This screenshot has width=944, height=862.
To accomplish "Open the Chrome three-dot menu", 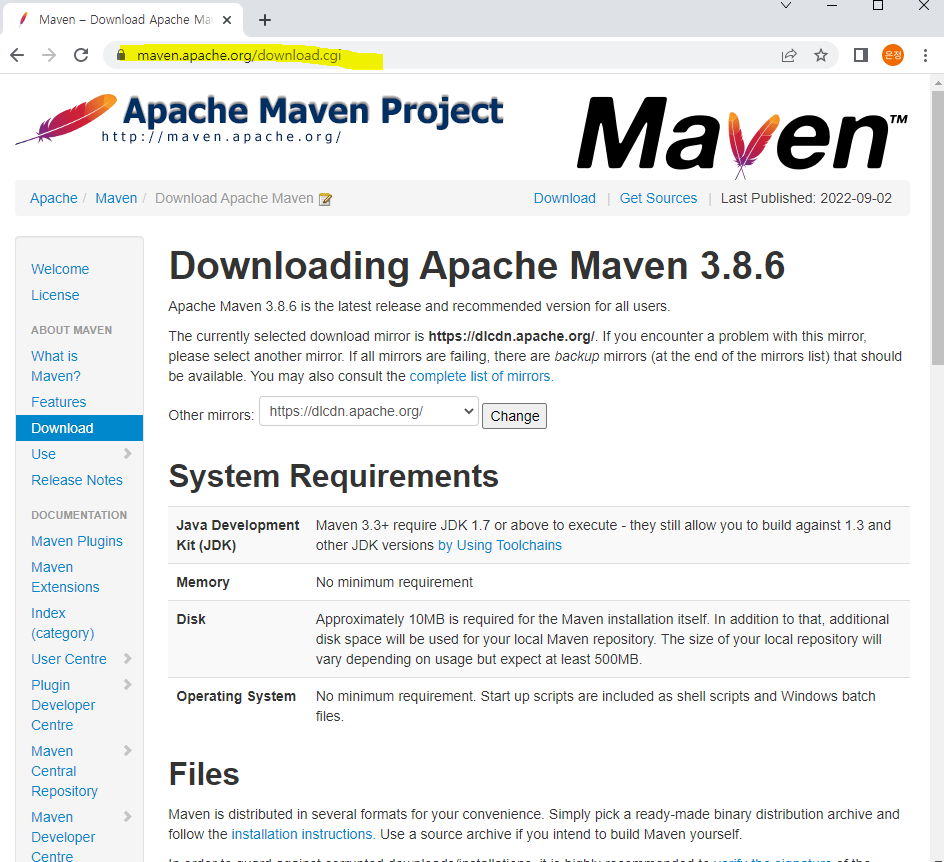I will click(925, 55).
